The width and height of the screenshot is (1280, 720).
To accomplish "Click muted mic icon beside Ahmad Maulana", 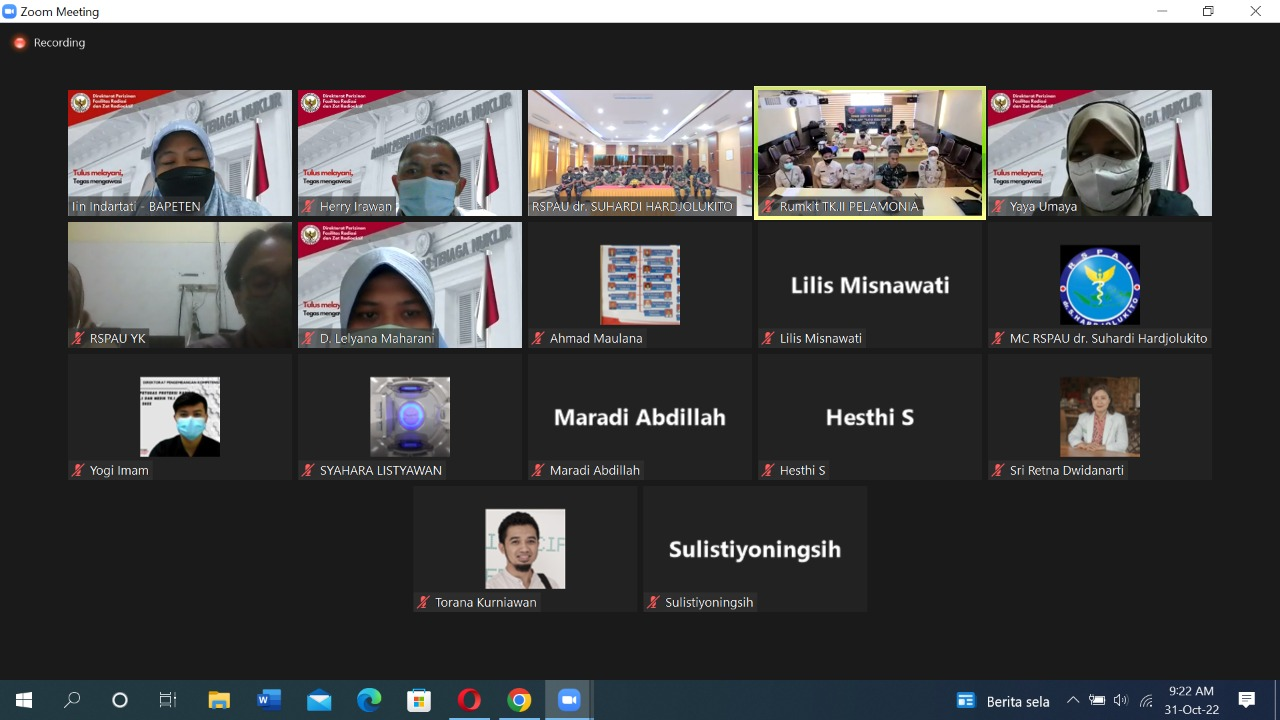I will (538, 339).
